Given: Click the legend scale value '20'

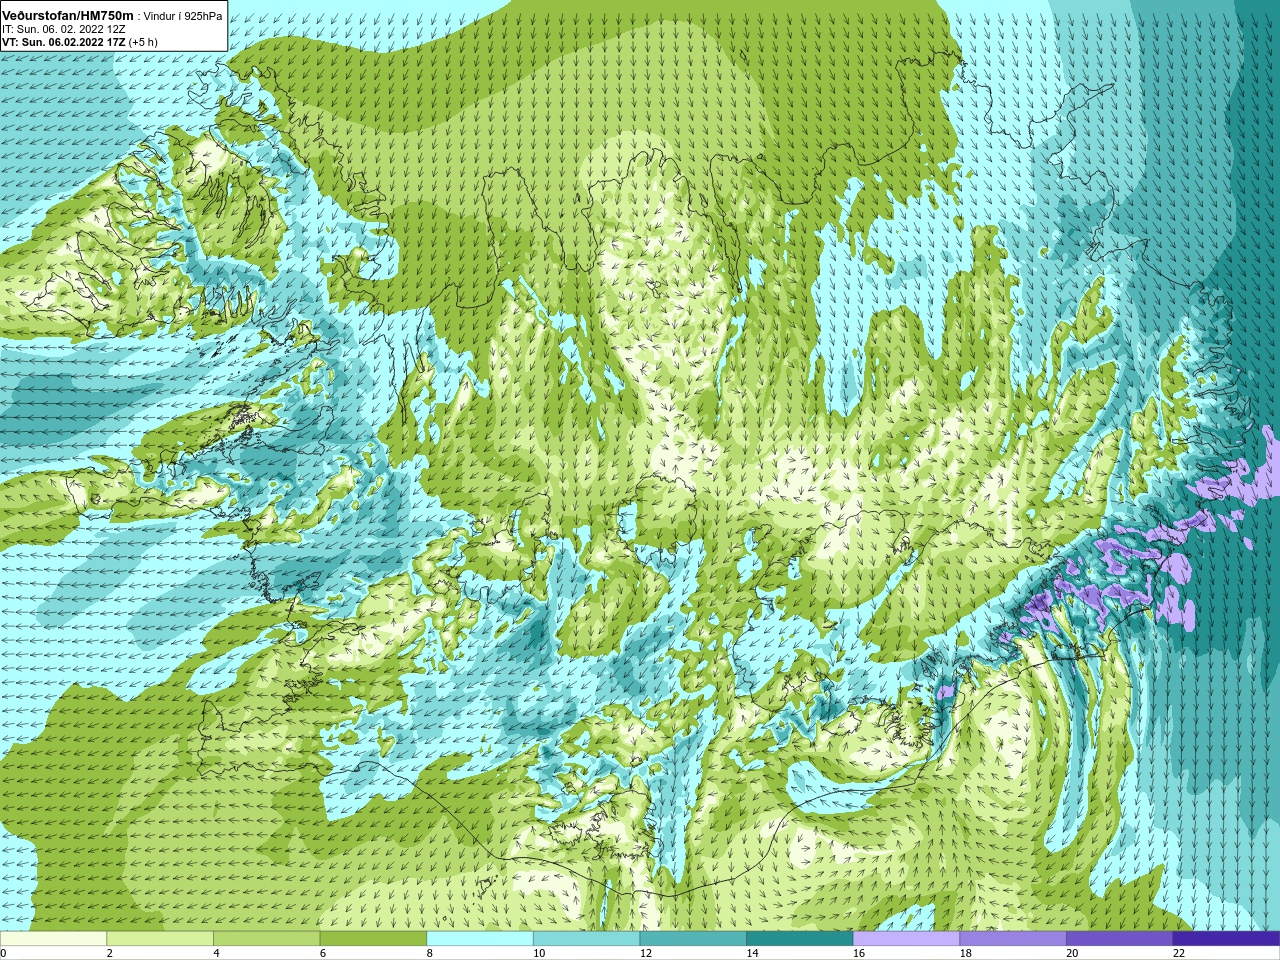Looking at the screenshot, I should pyautogui.click(x=1073, y=953).
